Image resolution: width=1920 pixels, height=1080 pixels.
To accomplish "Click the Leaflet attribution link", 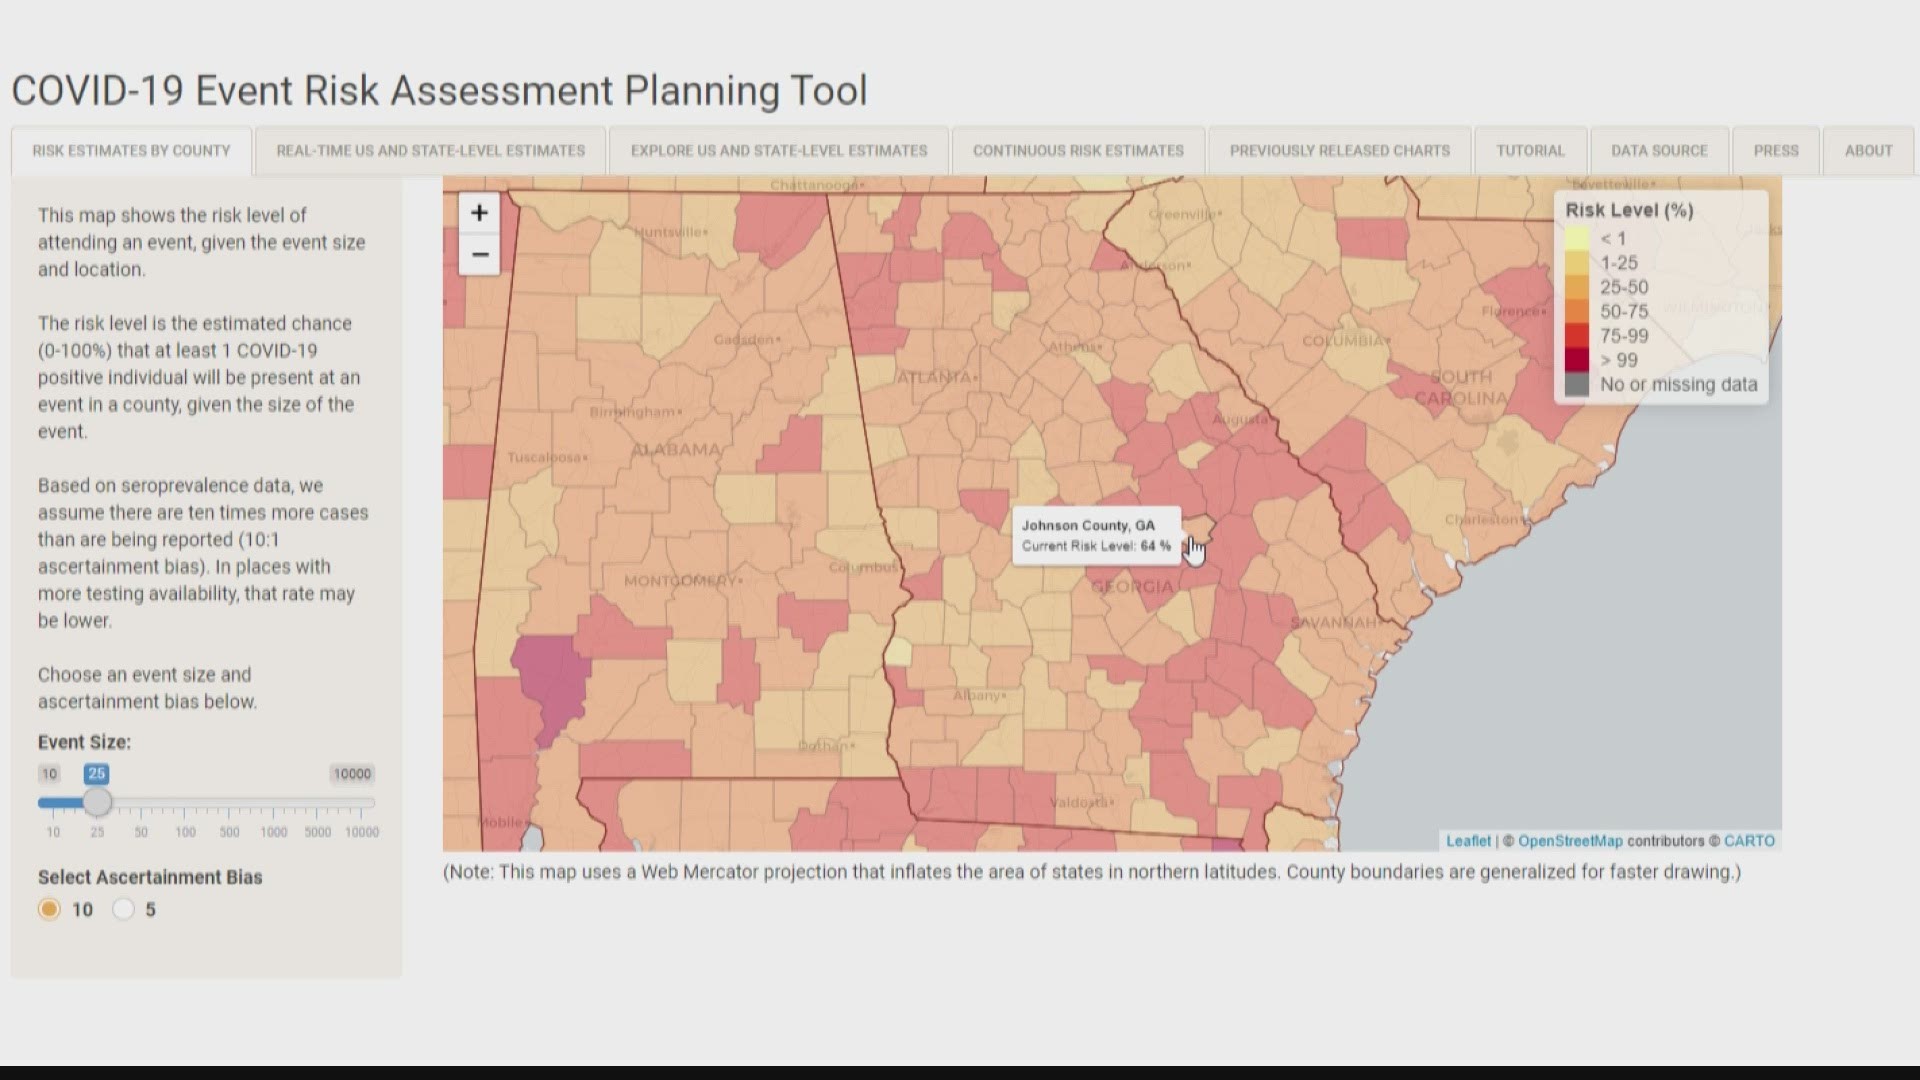I will 1468,841.
